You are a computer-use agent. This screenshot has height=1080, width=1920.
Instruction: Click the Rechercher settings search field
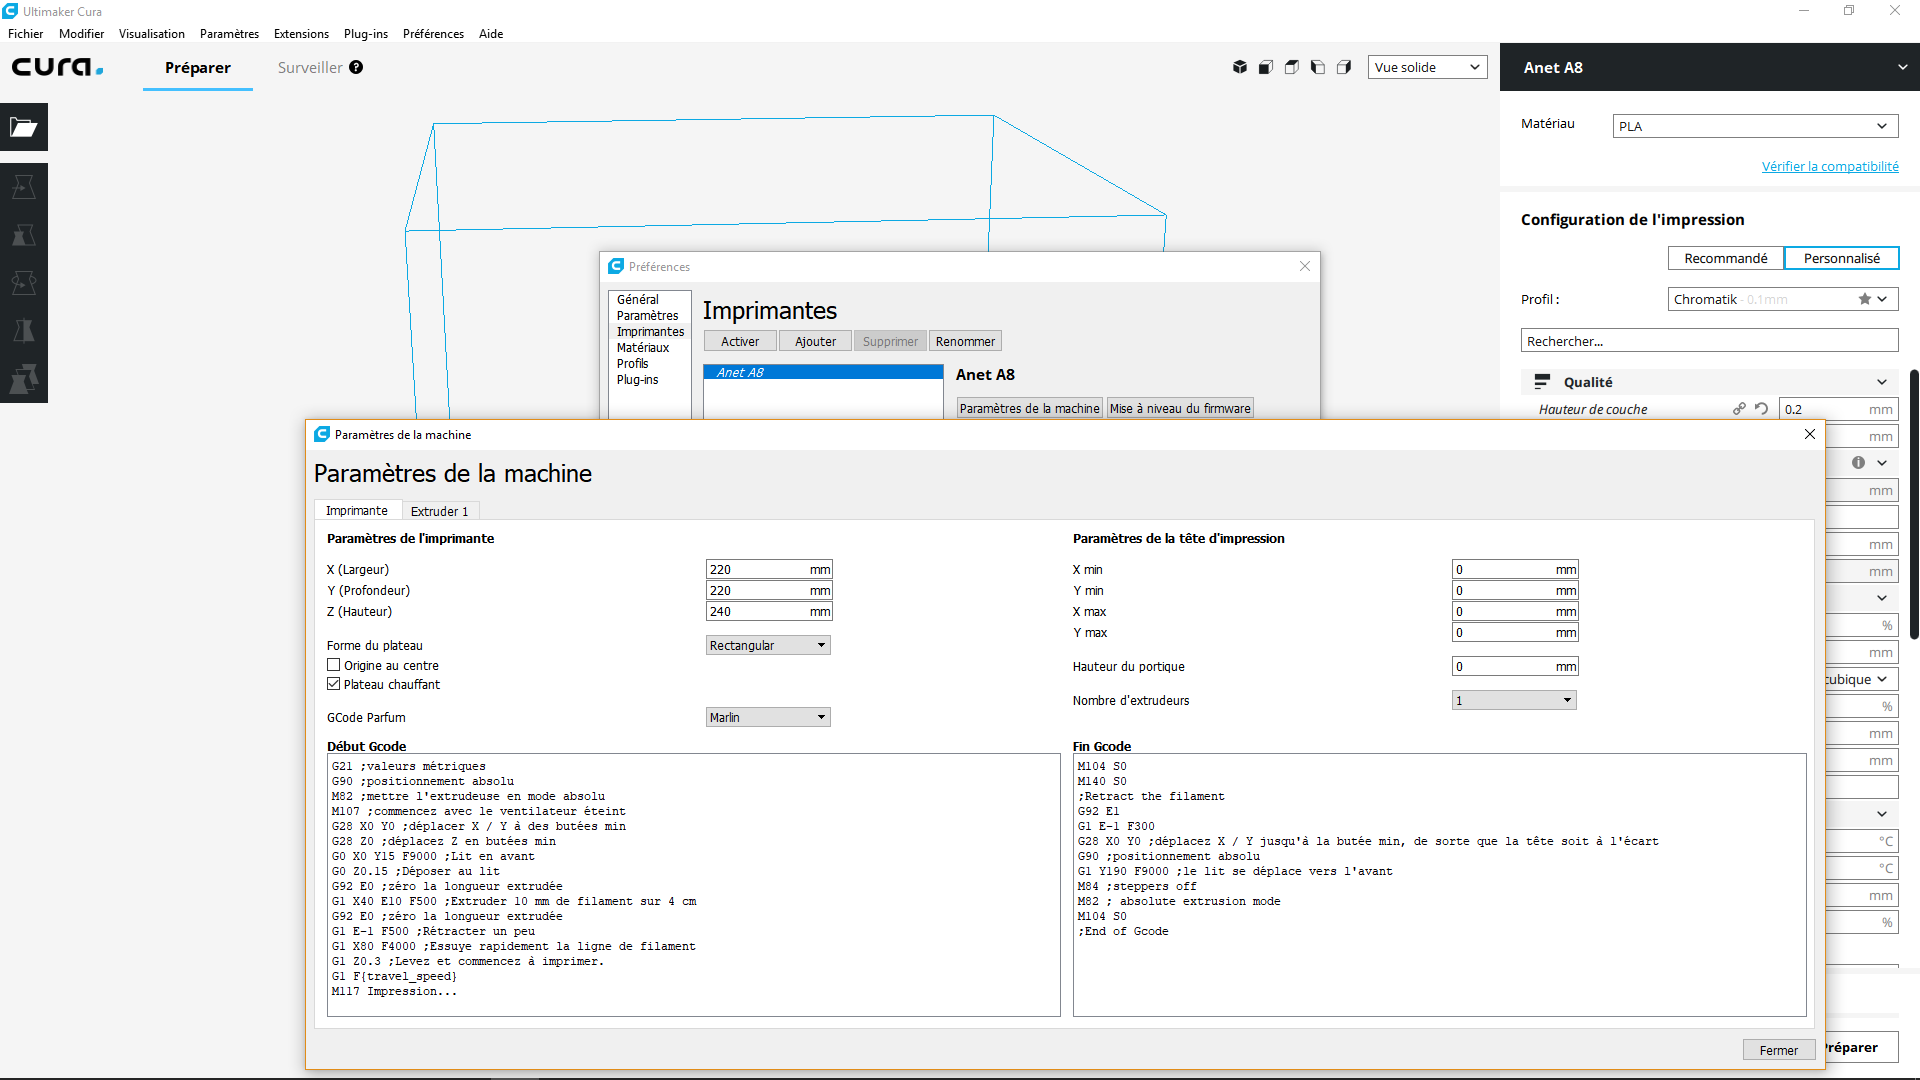[x=1710, y=341]
